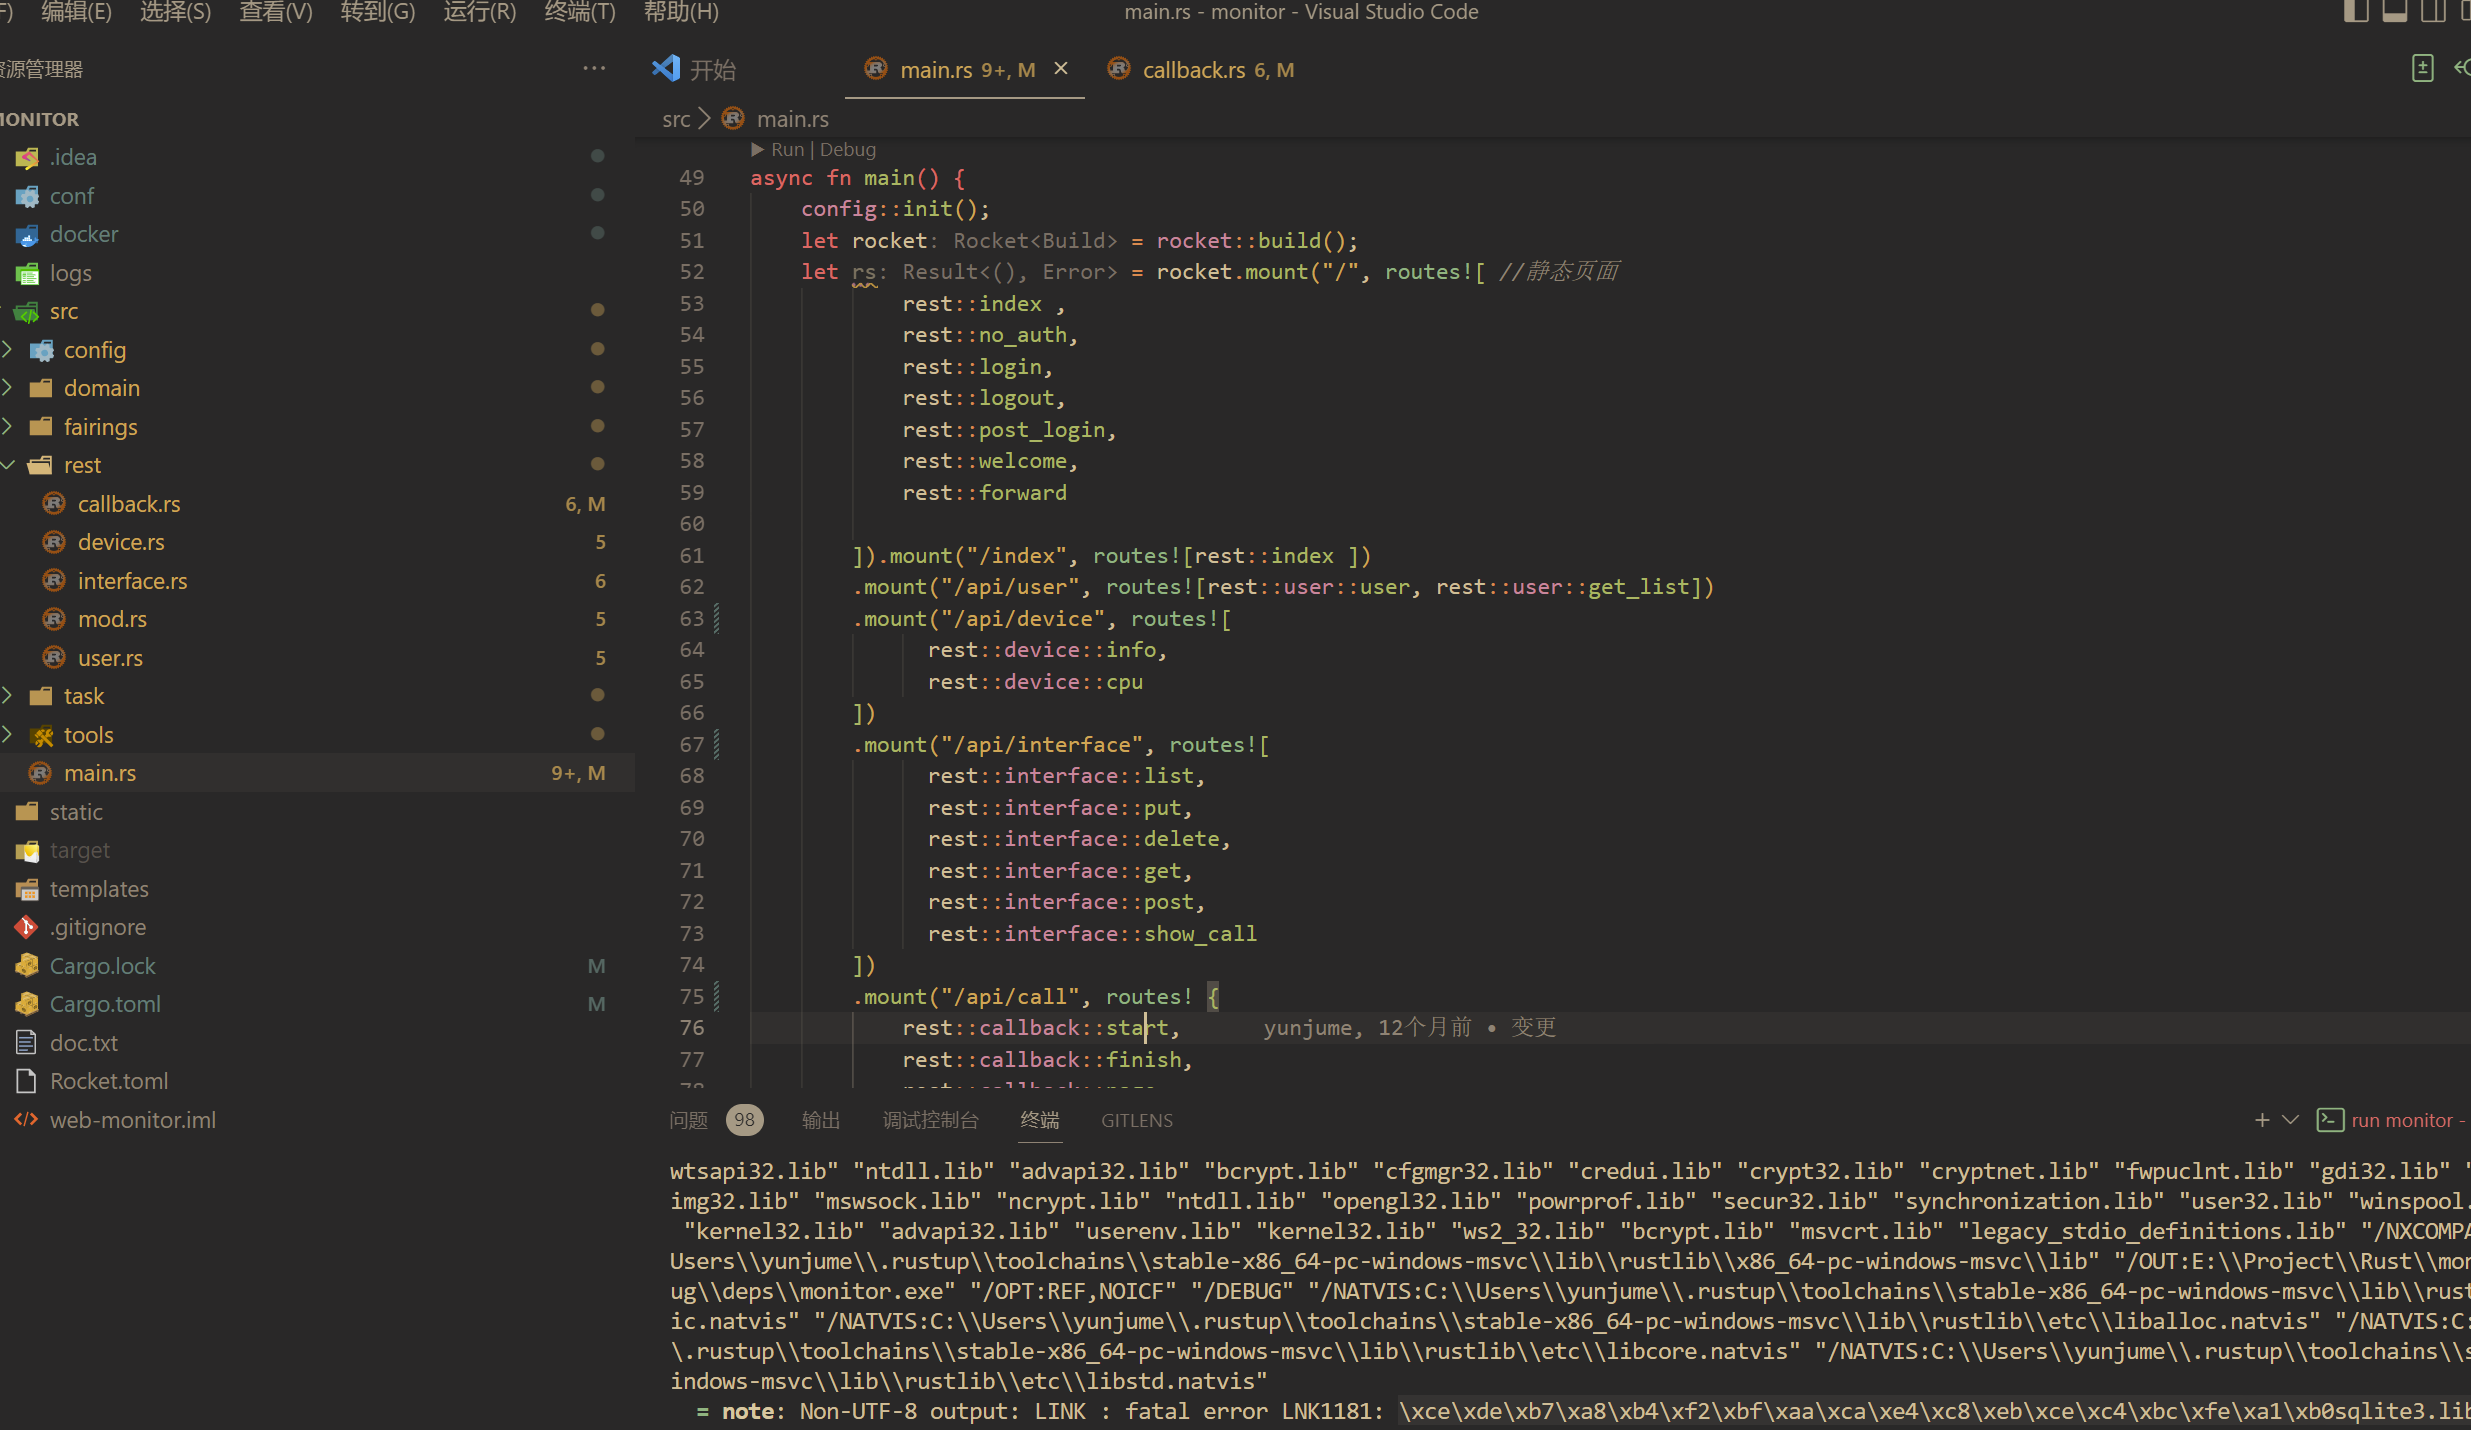Open the 运行(R) menu
2471x1430 pixels.
click(480, 12)
